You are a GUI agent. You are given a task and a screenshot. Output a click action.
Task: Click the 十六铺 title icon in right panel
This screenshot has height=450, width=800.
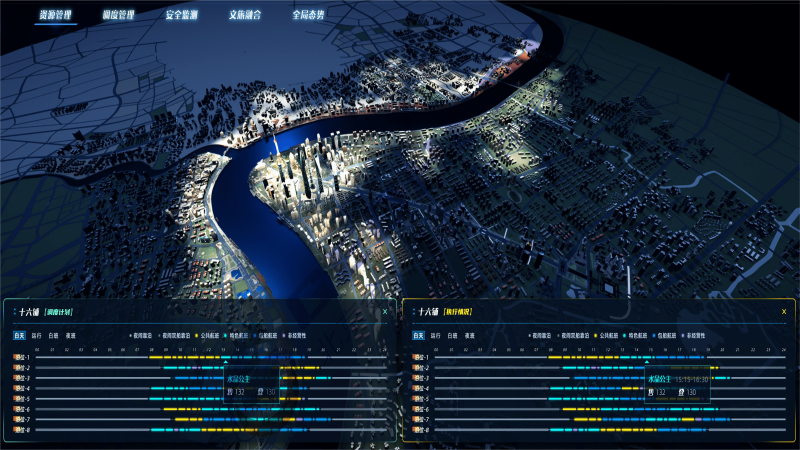pyautogui.click(x=412, y=312)
